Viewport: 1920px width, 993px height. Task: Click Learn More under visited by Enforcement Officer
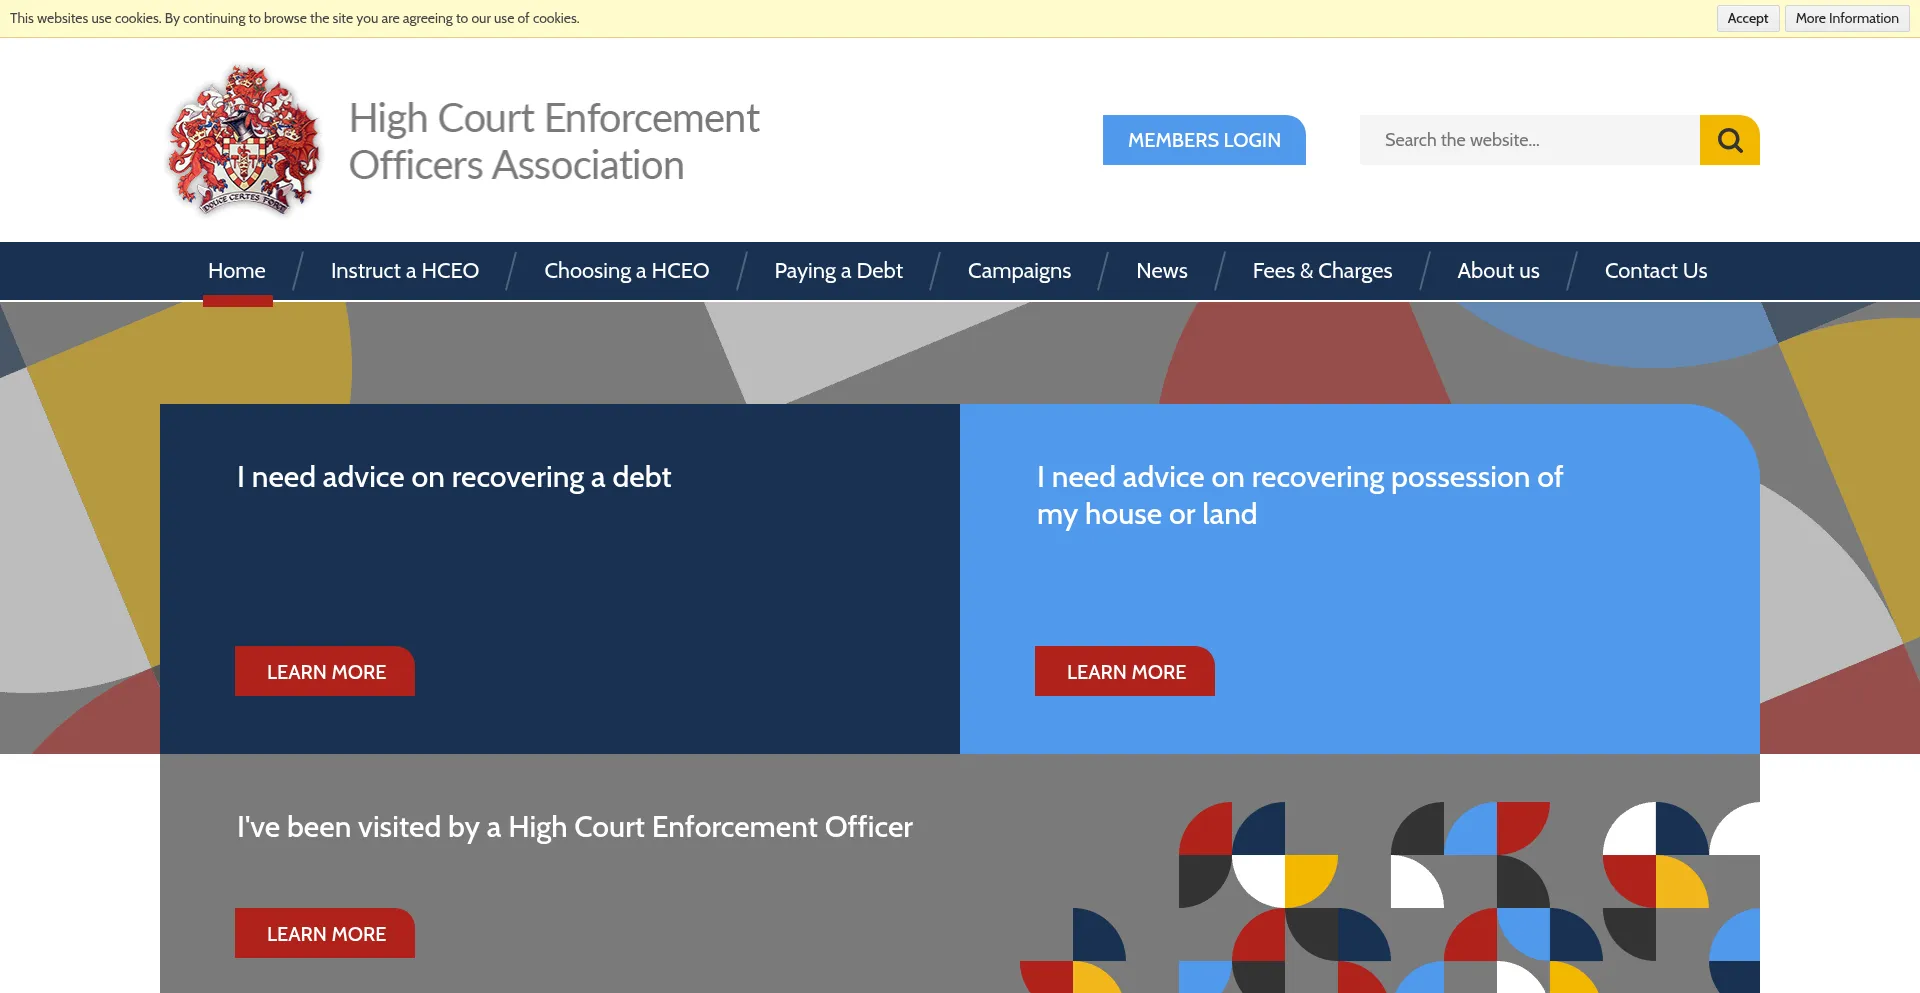[x=325, y=933]
